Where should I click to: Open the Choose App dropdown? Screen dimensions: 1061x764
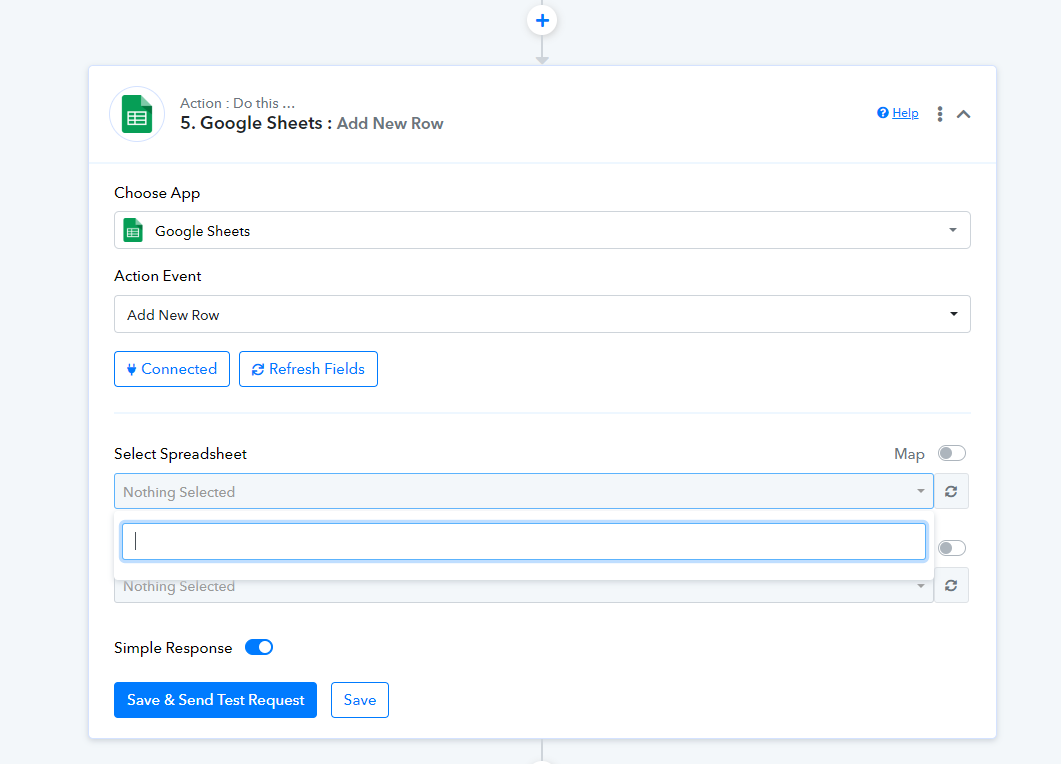(542, 230)
